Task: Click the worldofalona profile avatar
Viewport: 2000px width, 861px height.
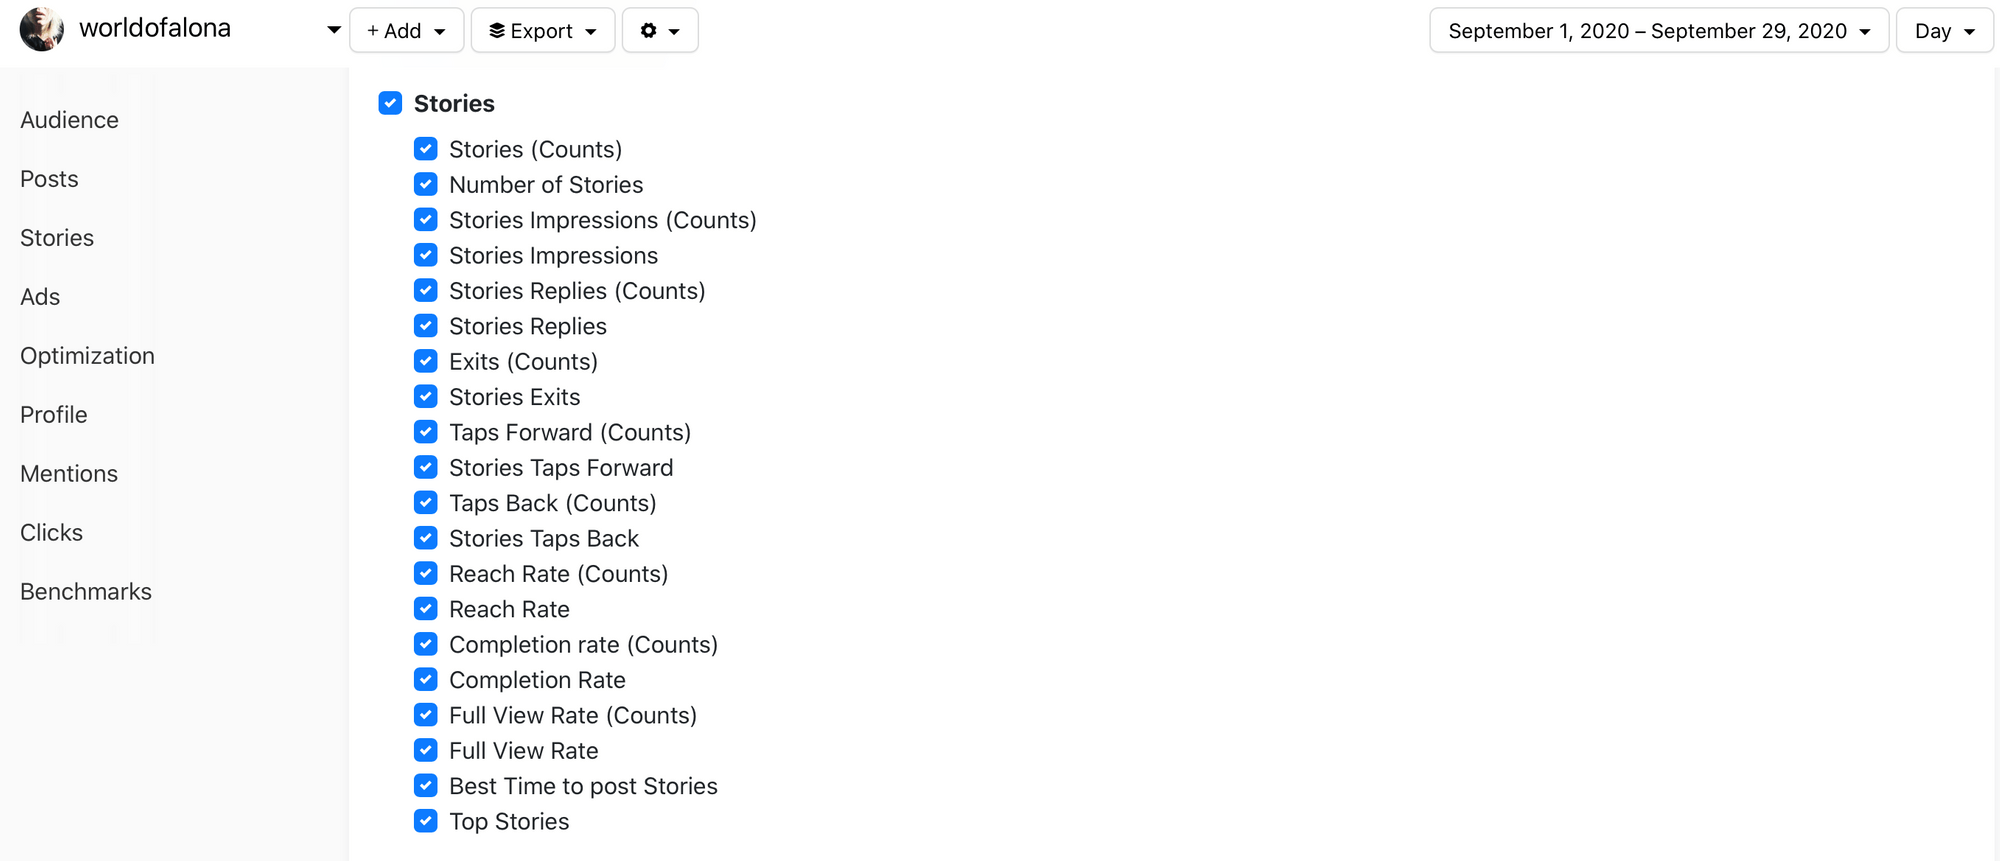Action: (42, 29)
